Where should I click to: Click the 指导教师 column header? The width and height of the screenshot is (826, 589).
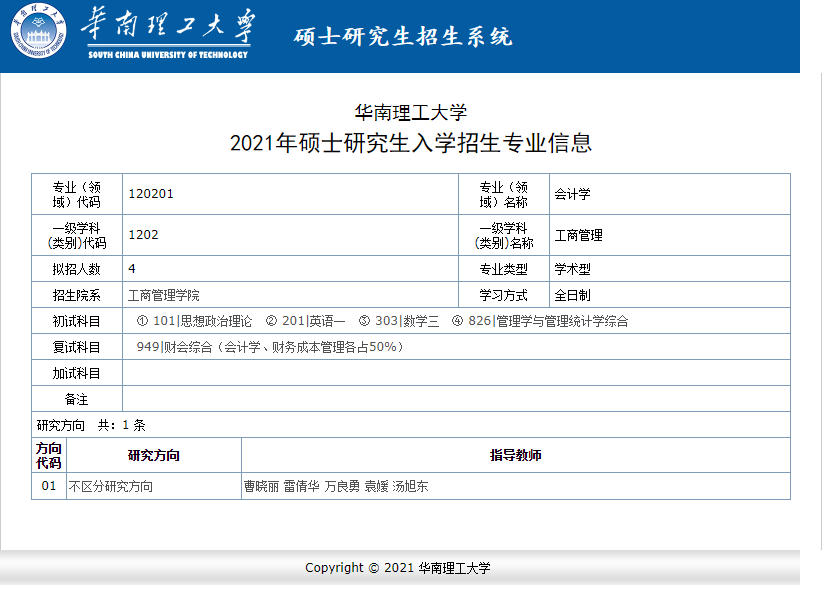point(516,456)
